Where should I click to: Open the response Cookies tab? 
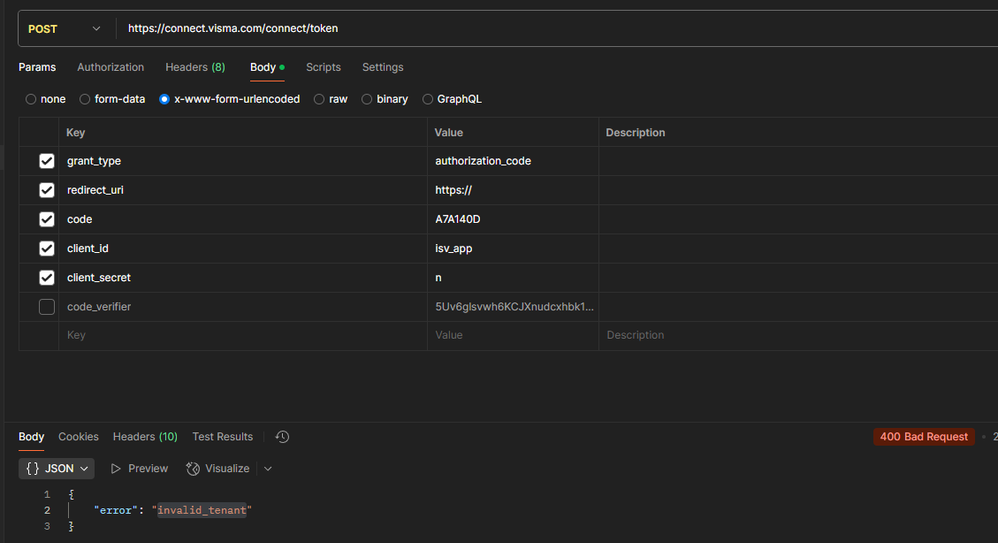coord(78,437)
